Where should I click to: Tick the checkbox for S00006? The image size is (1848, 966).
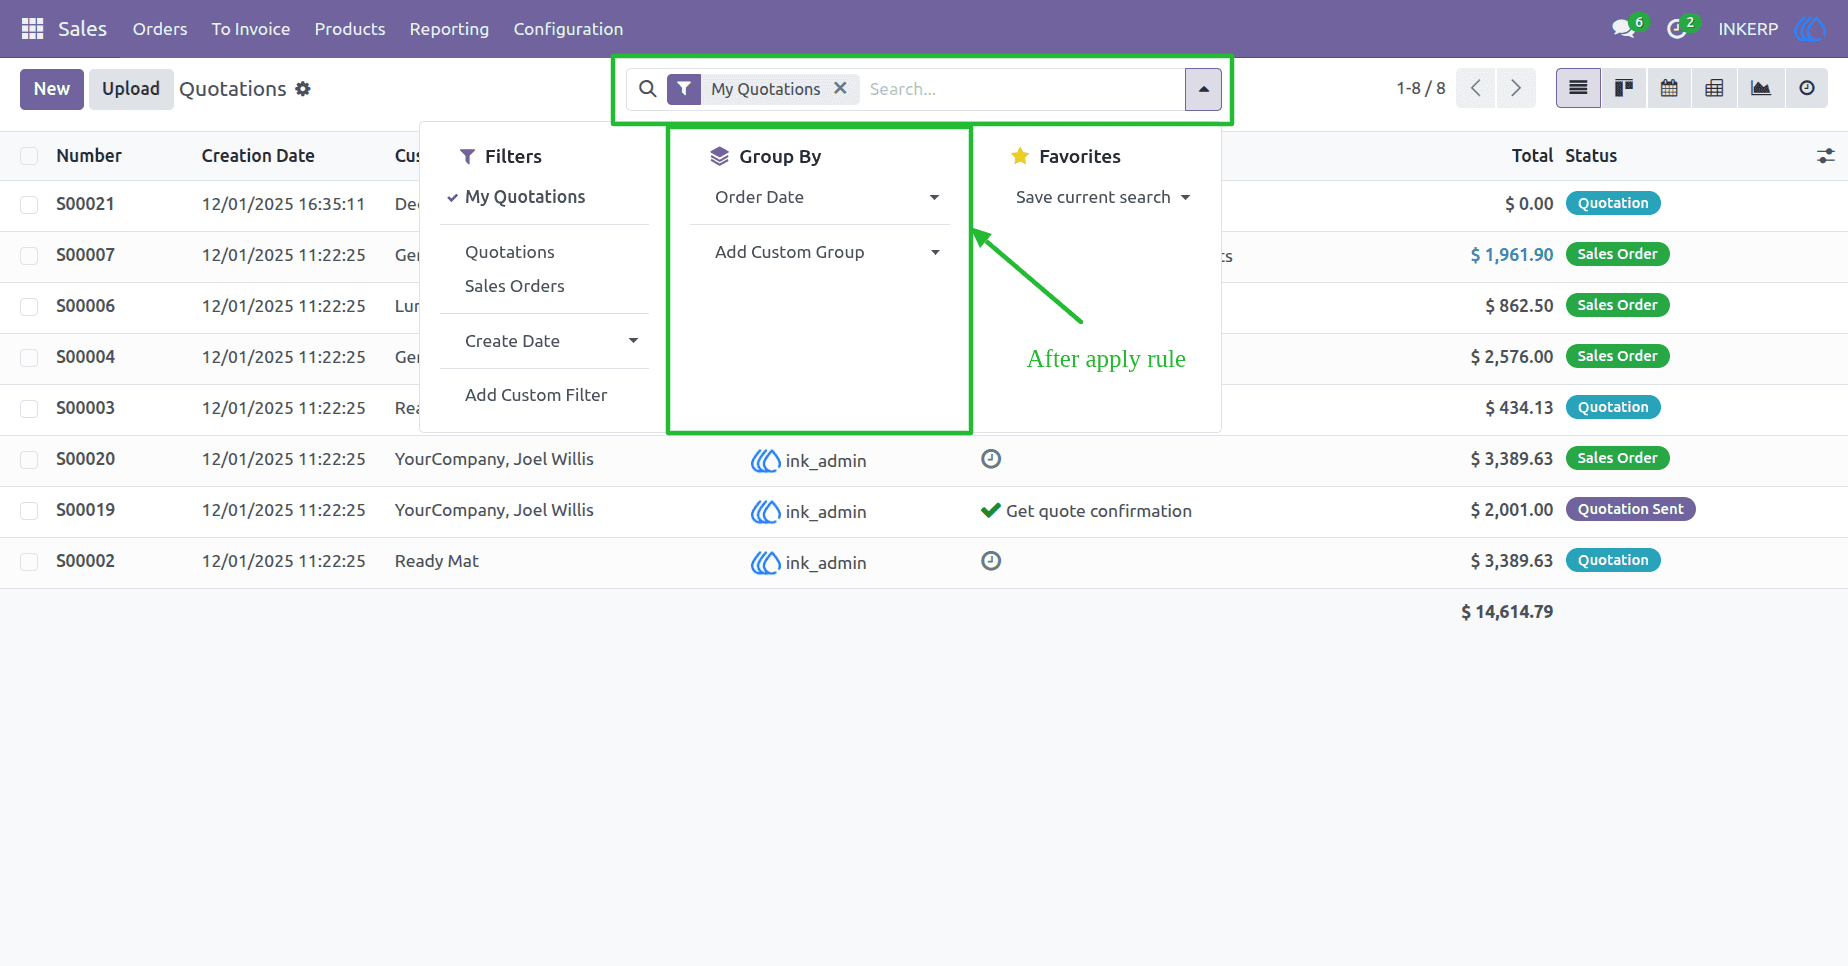point(29,307)
